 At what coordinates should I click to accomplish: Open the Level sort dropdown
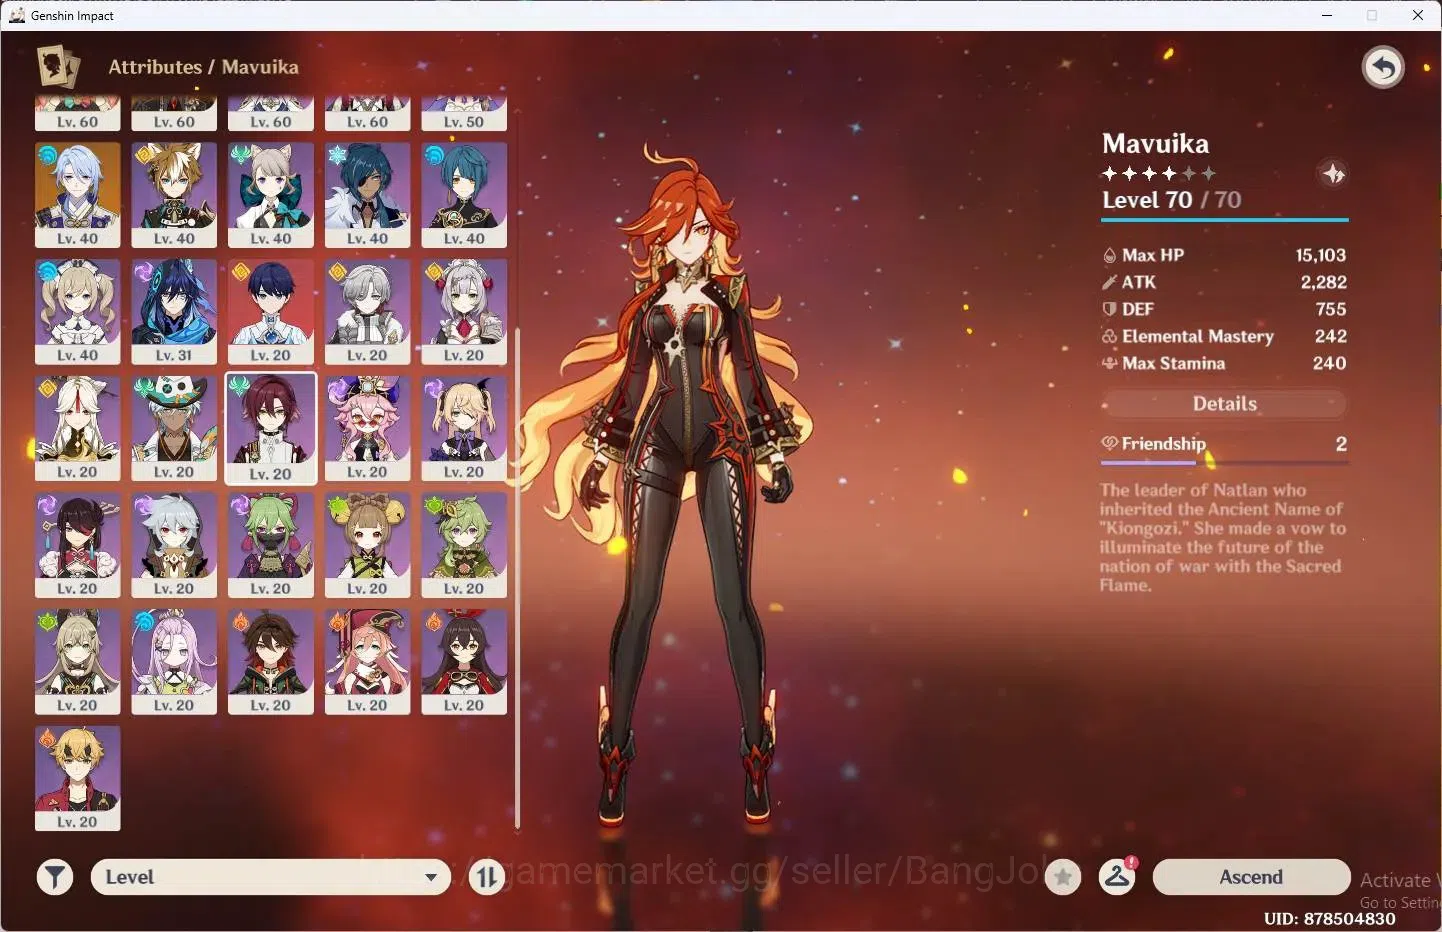point(270,877)
